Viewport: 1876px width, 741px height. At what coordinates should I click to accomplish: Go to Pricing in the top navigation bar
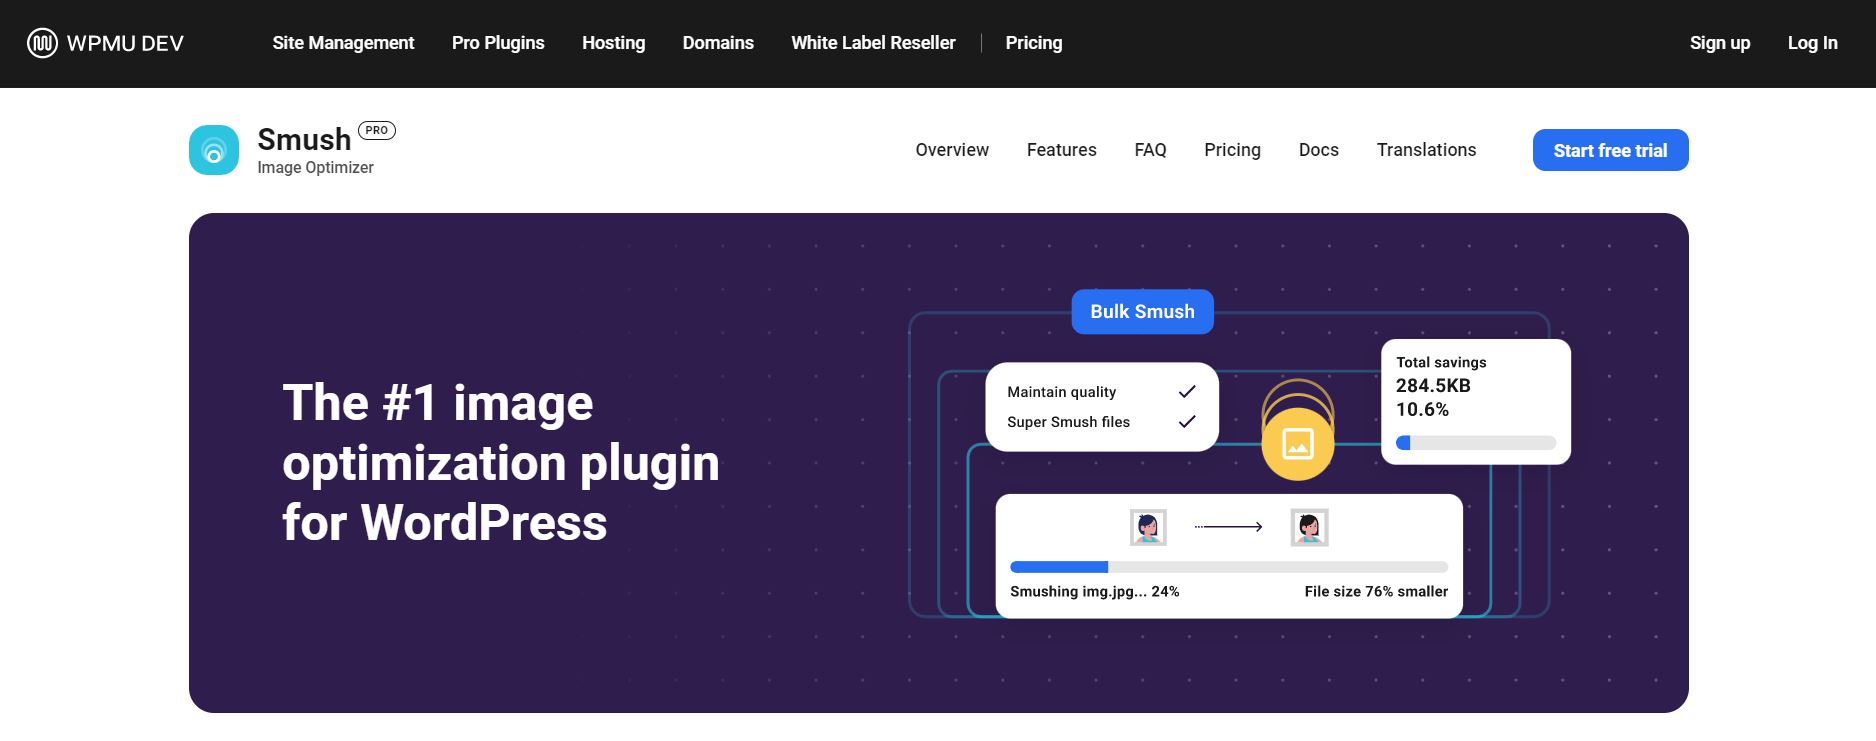[x=1033, y=43]
